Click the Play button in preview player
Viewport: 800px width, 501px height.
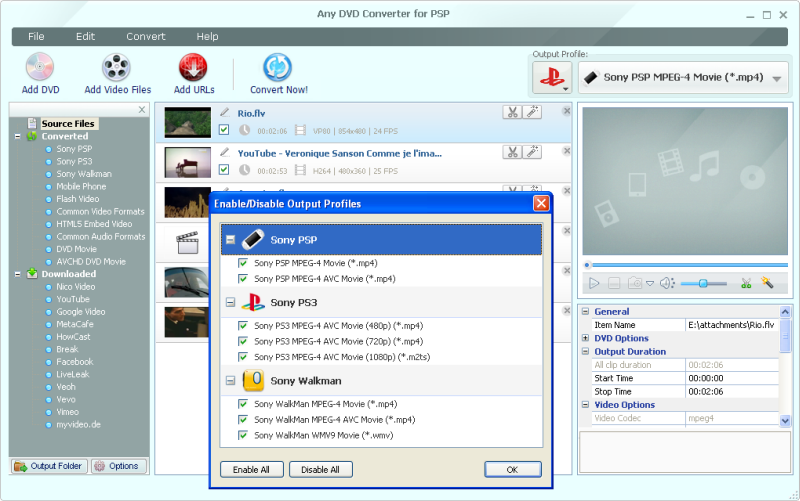593,283
